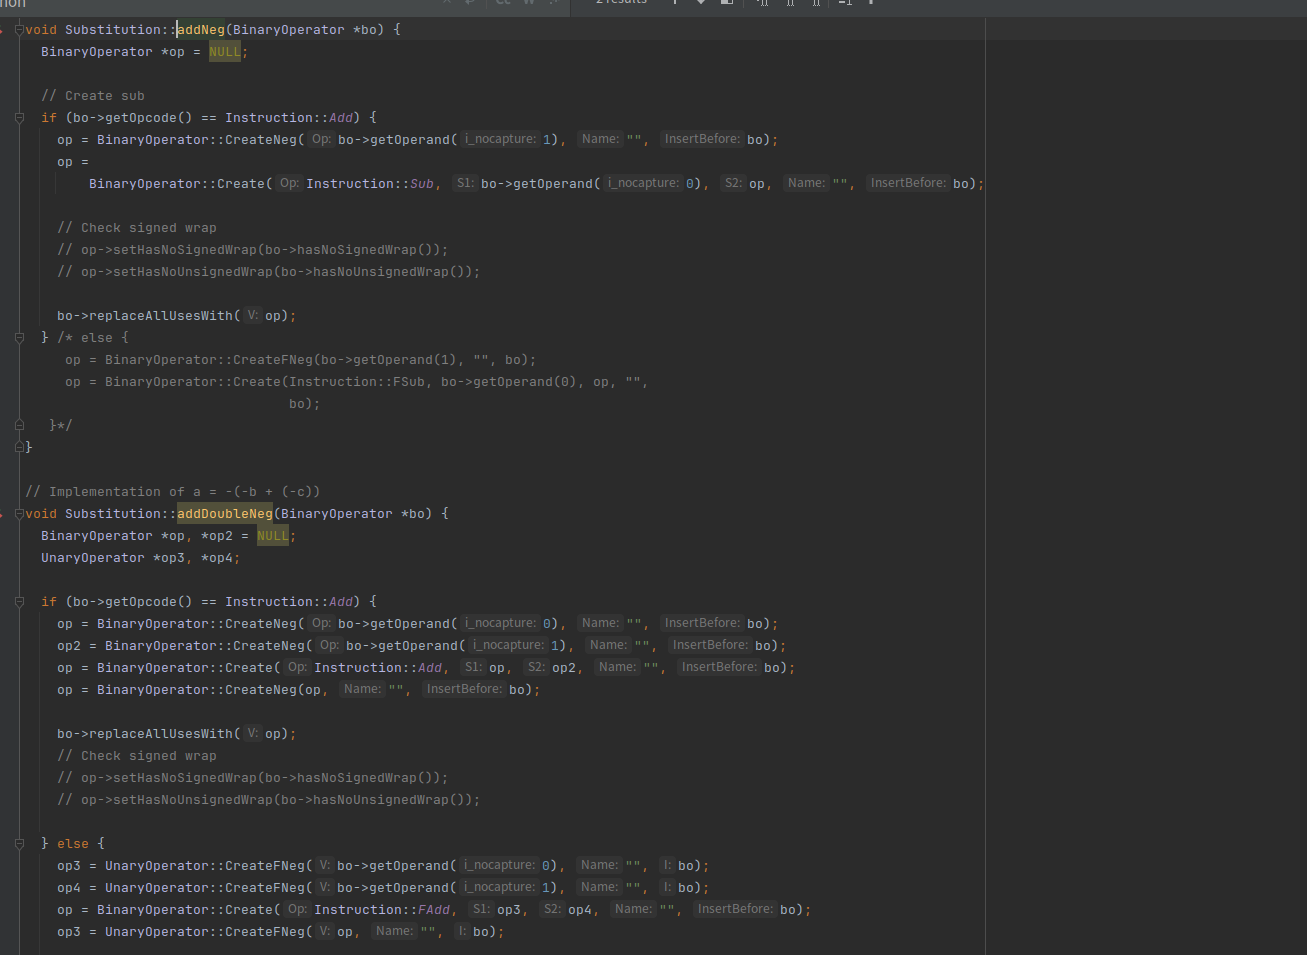Click the '// Implementation of a = -(-b + (-c))' comment

coord(173,492)
